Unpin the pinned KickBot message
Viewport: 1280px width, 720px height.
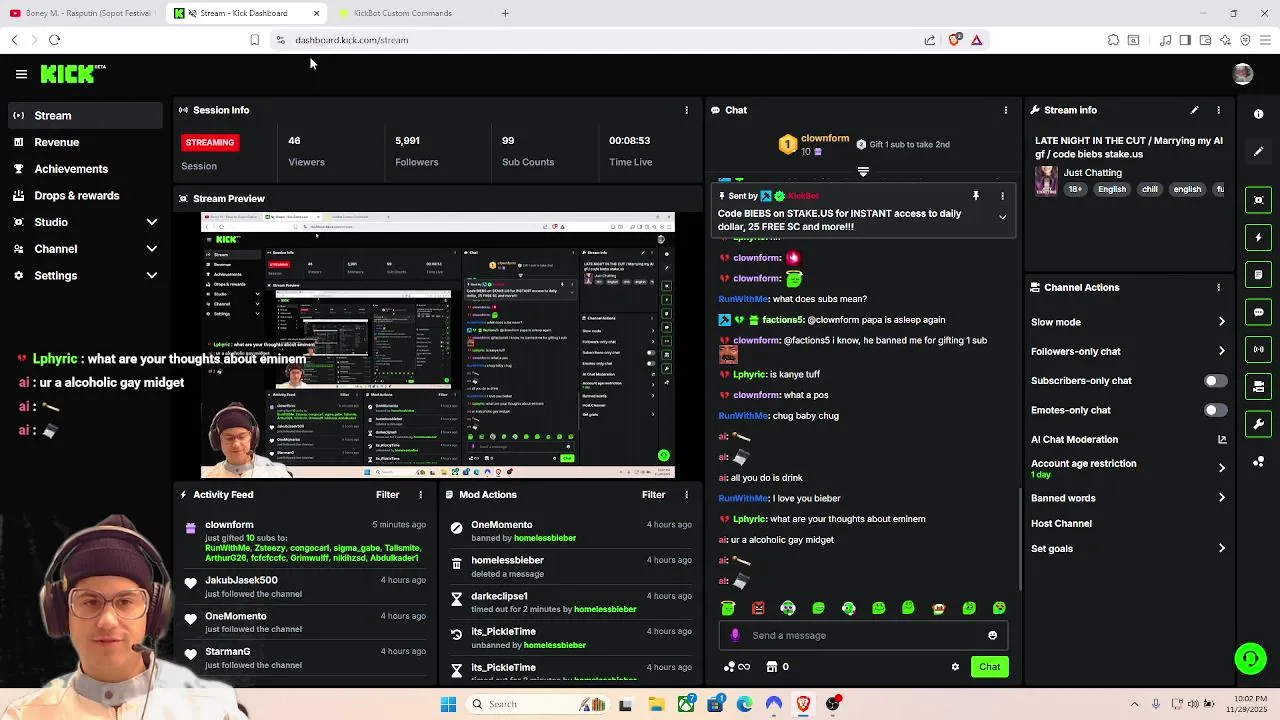click(x=976, y=196)
